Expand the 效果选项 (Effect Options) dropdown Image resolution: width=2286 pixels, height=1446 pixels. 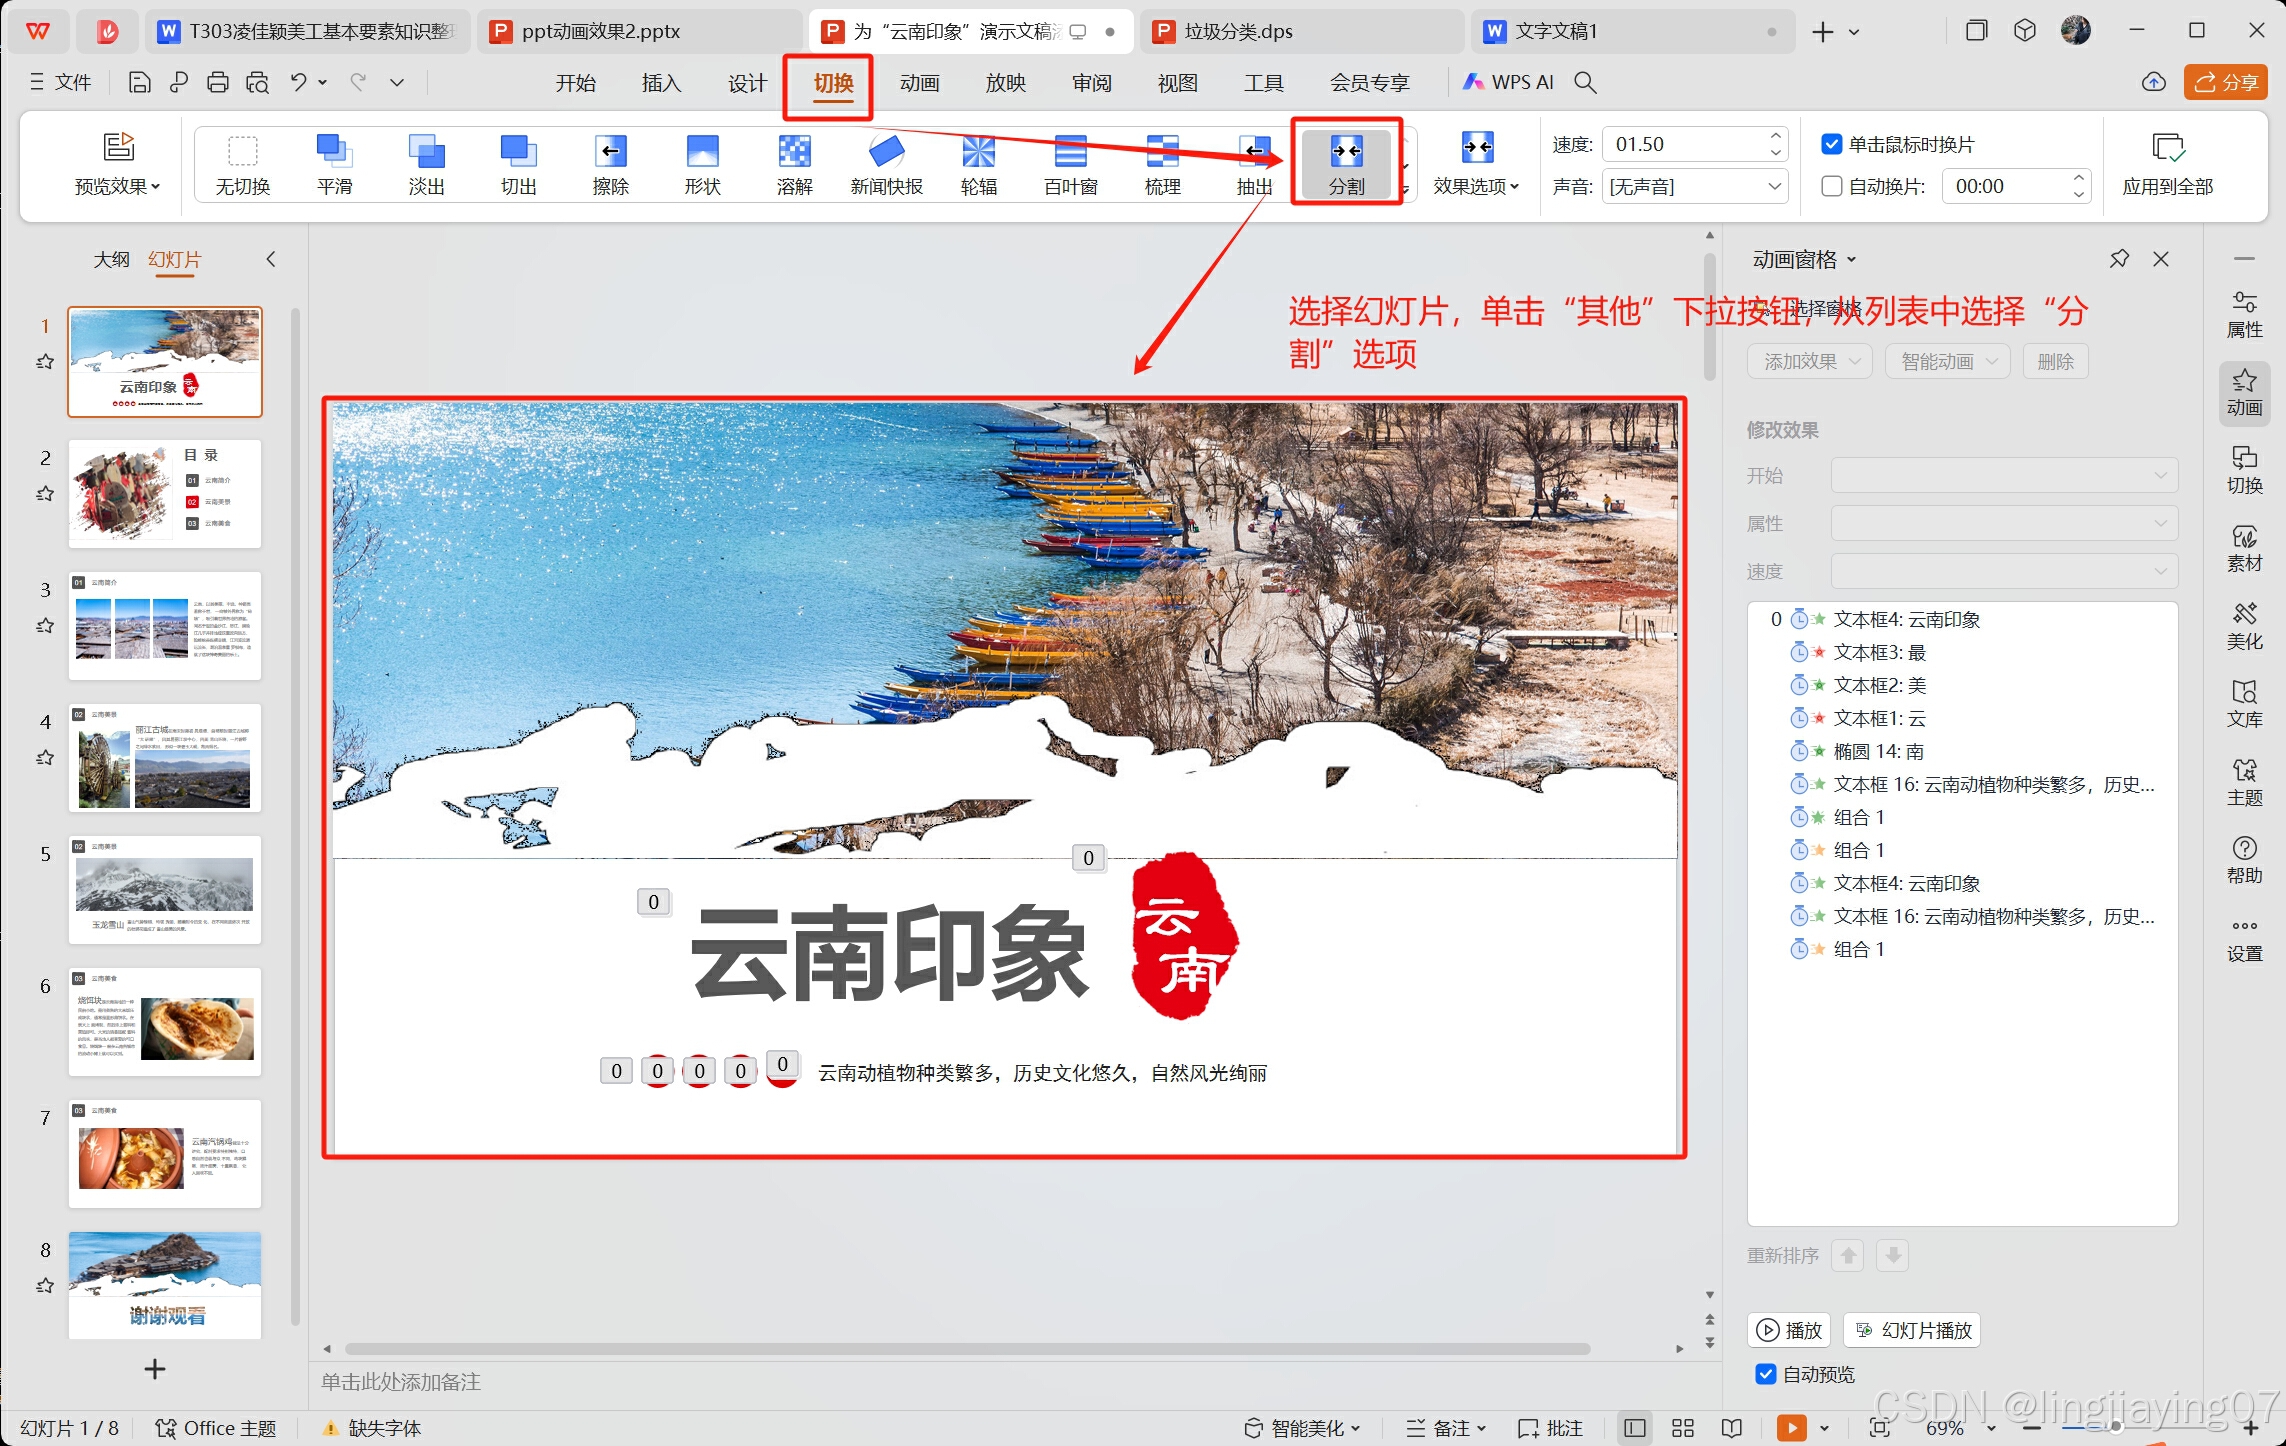(1476, 186)
